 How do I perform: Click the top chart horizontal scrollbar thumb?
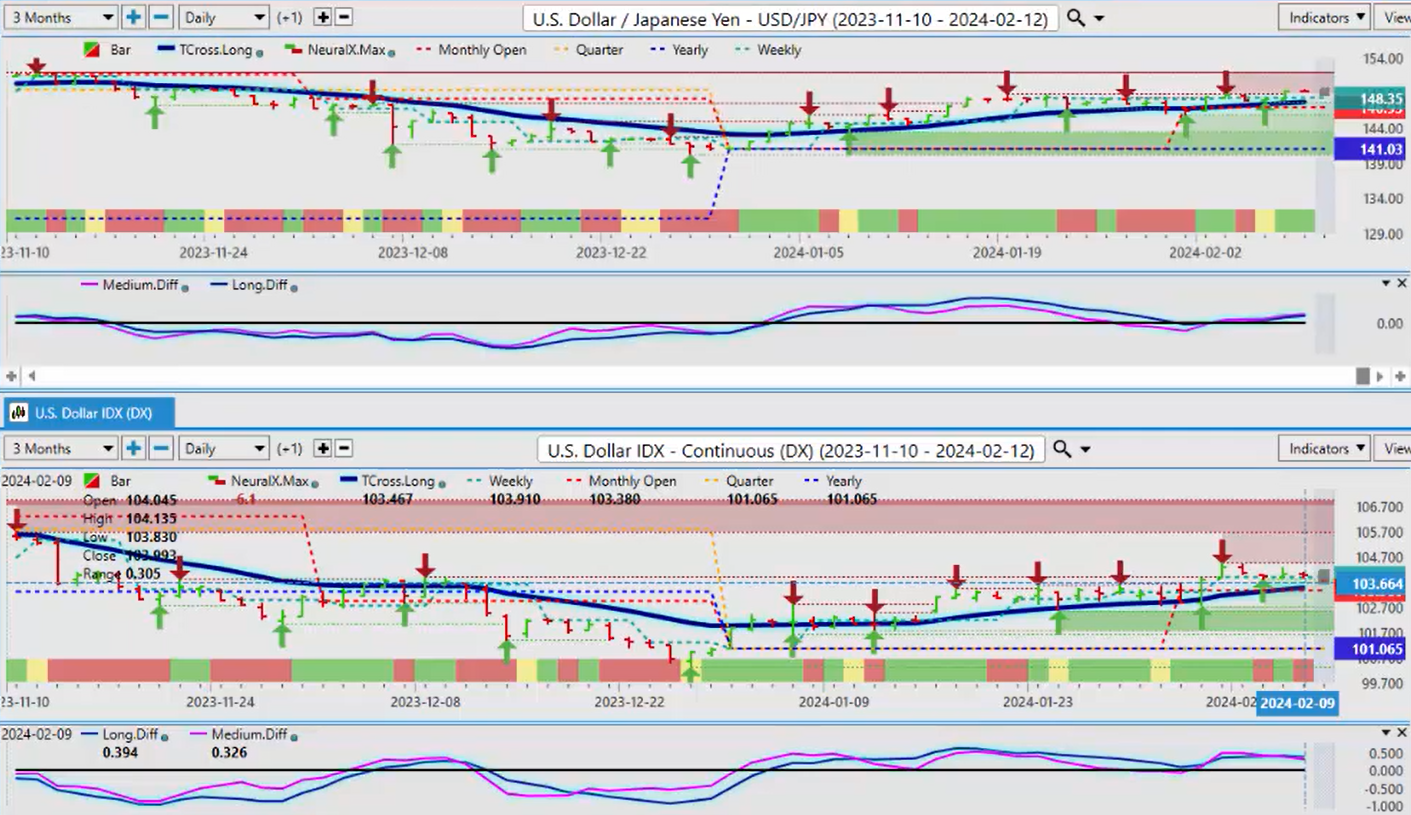[x=1362, y=376]
